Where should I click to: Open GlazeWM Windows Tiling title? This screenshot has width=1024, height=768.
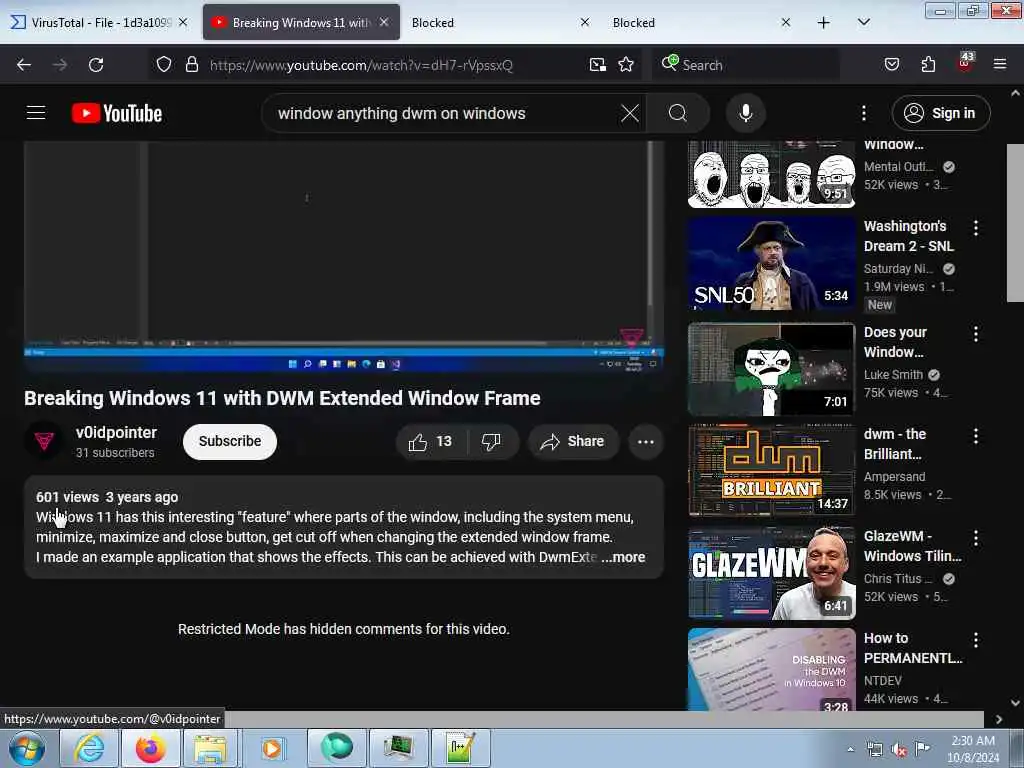point(912,546)
